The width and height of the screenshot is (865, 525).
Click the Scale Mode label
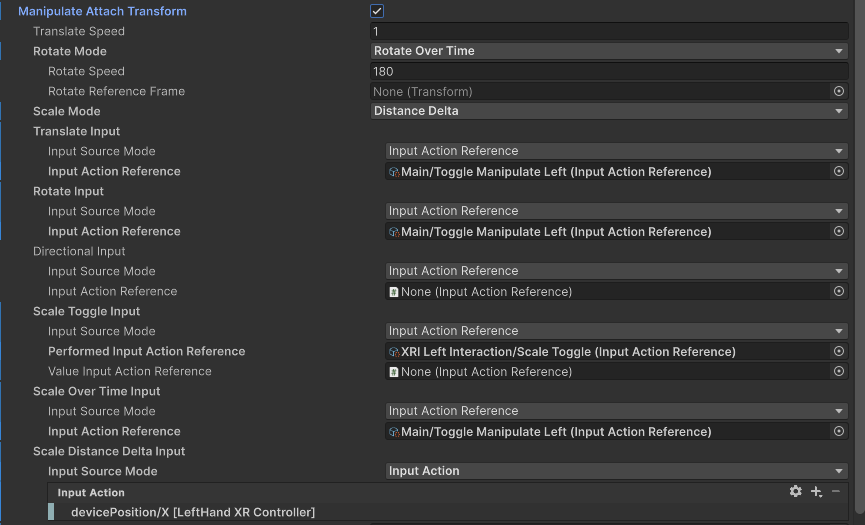pos(66,111)
